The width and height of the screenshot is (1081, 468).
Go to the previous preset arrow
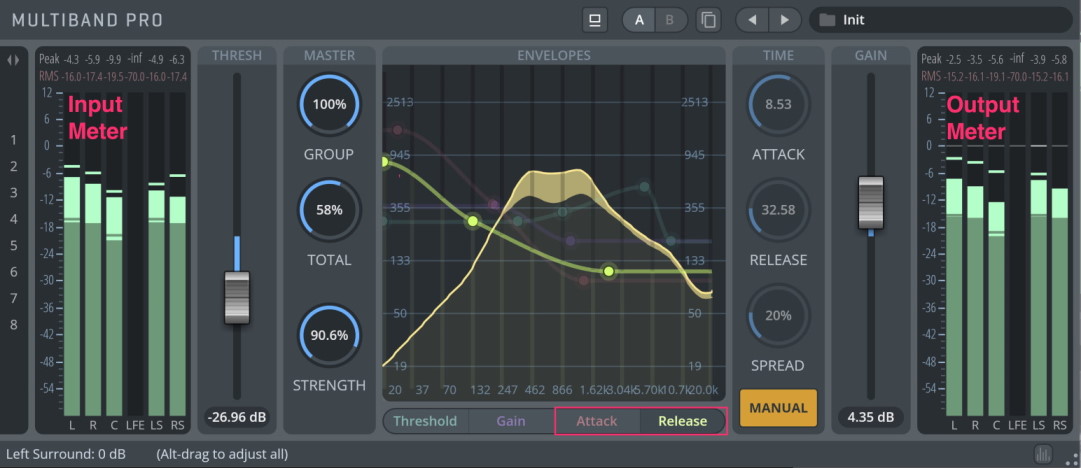point(753,20)
